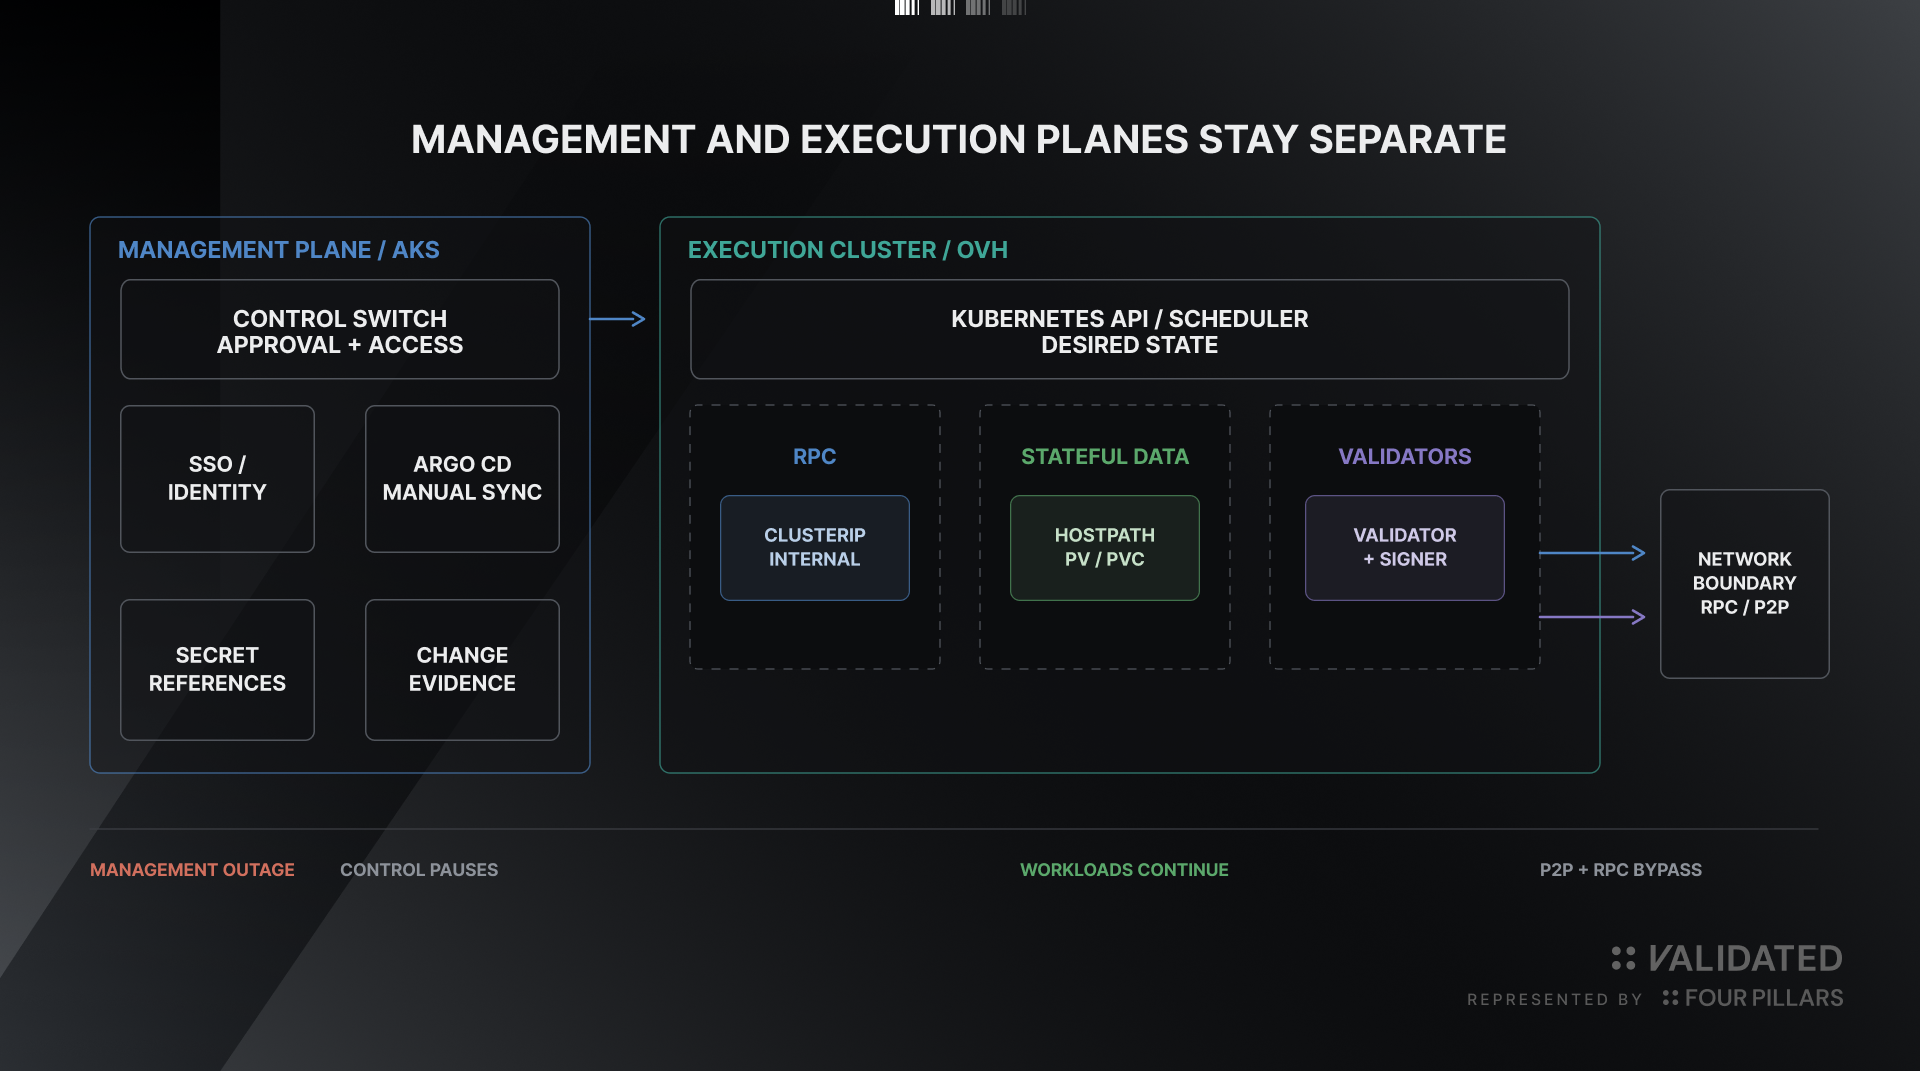
Task: Click the Management Plane / AKS heading
Action: tap(279, 250)
